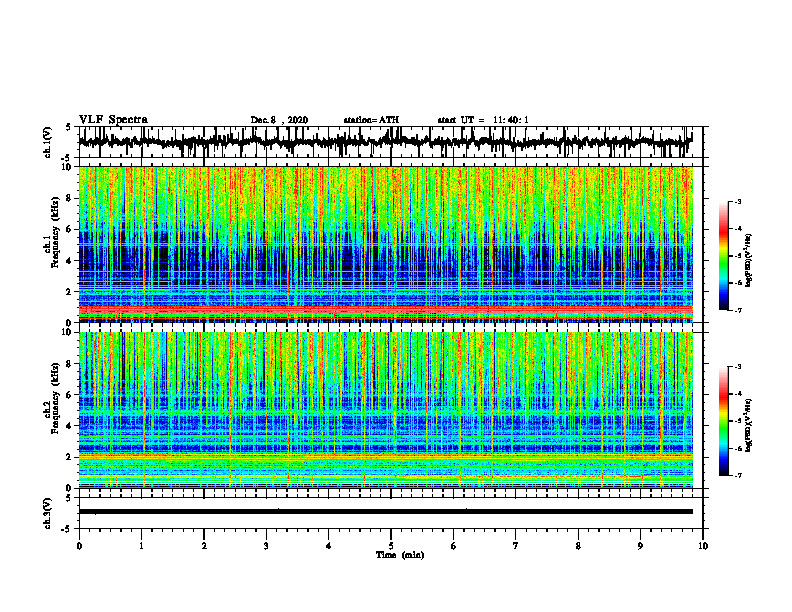Click the ch.1 spectrogram color scale bar
Image resolution: width=792 pixels, height=612 pixels.
[x=724, y=256]
